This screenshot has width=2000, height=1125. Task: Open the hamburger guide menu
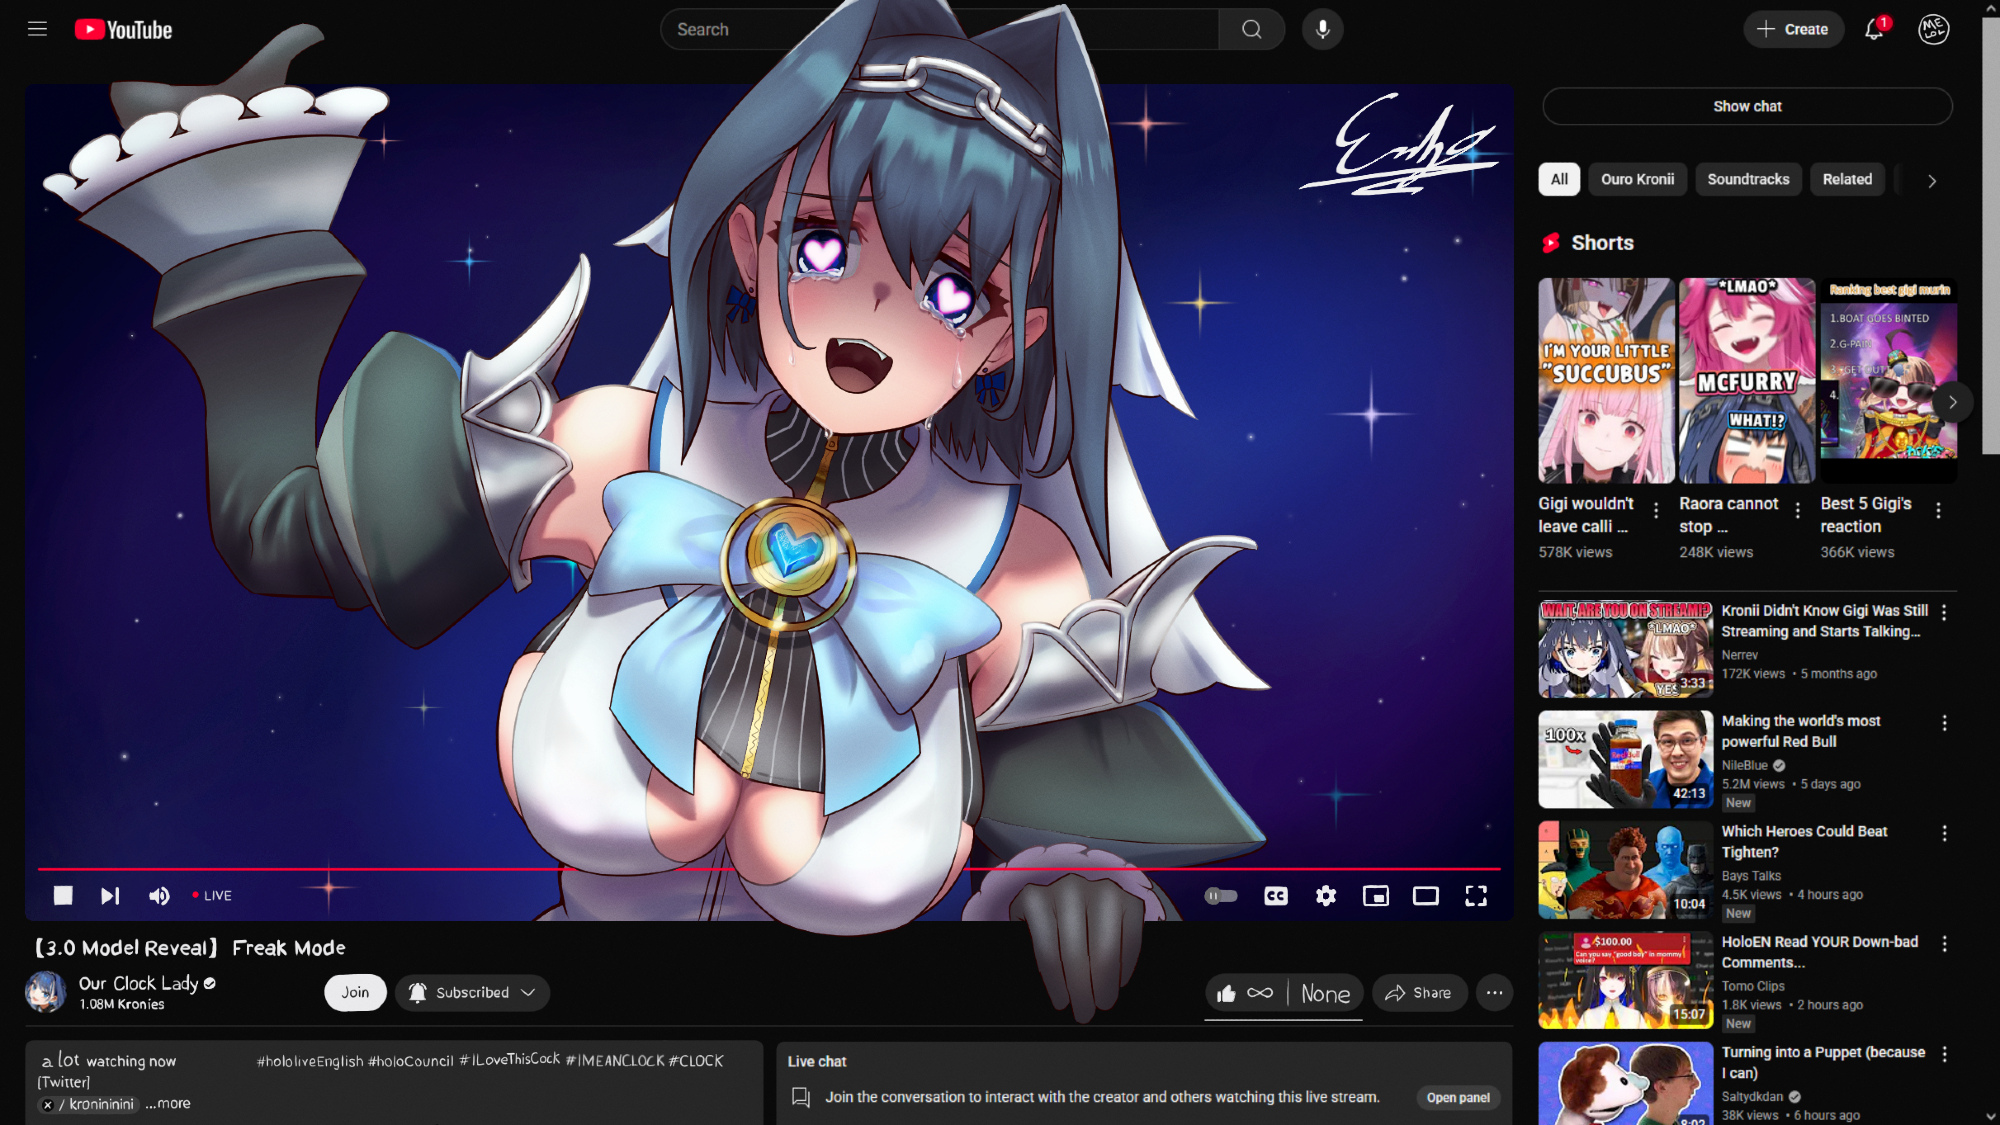37,29
